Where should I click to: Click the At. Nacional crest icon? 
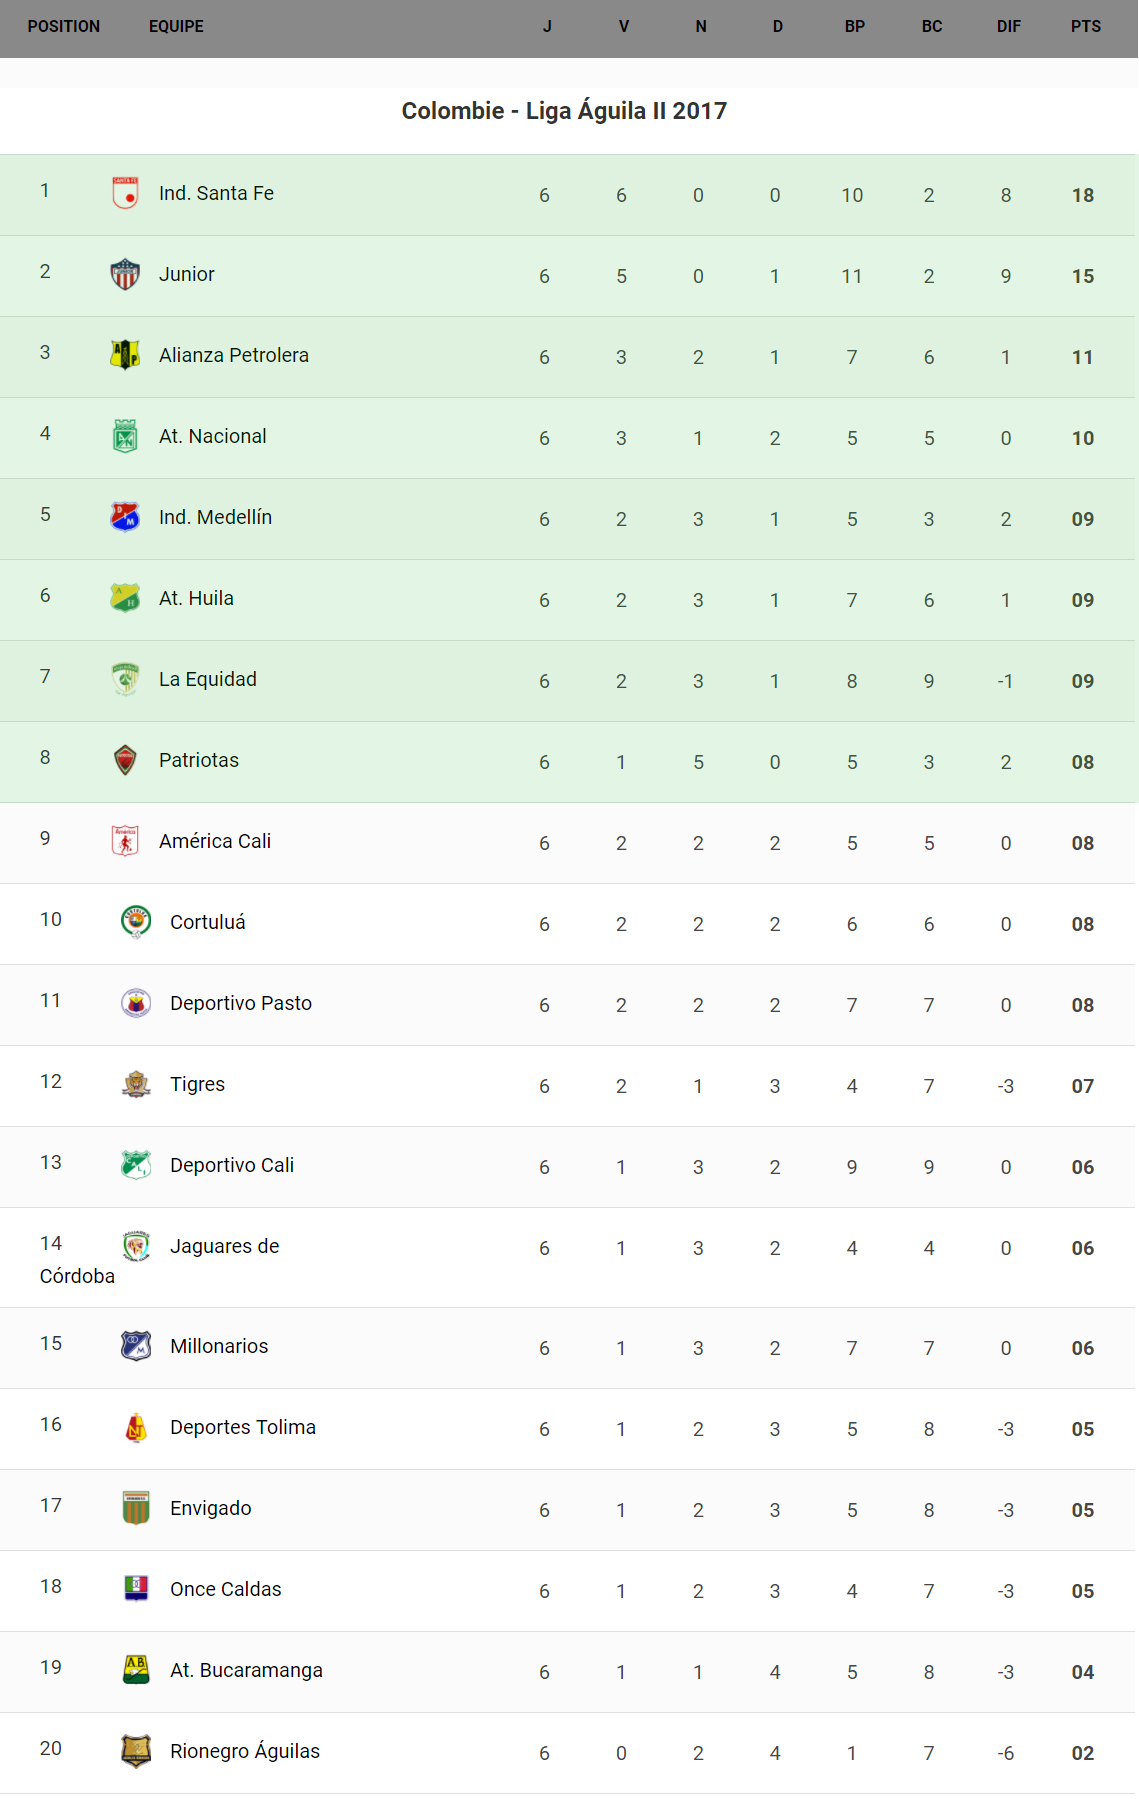coord(125,436)
